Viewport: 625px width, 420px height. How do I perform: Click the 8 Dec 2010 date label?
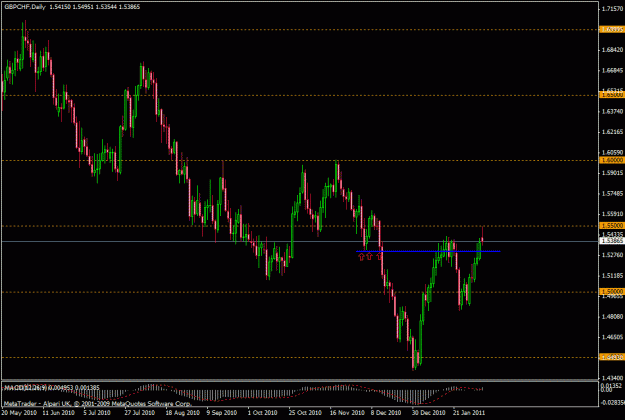tap(386, 413)
